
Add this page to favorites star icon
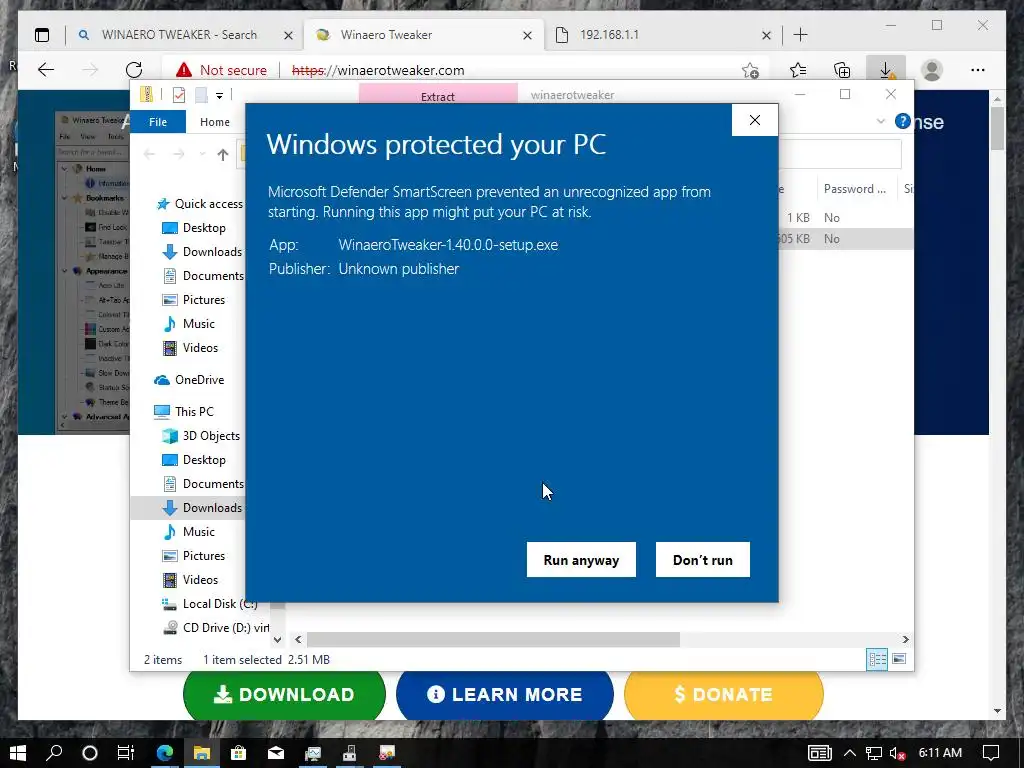[750, 70]
